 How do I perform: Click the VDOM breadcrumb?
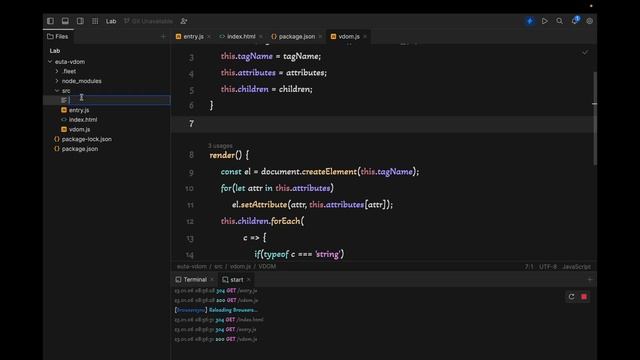(267, 267)
